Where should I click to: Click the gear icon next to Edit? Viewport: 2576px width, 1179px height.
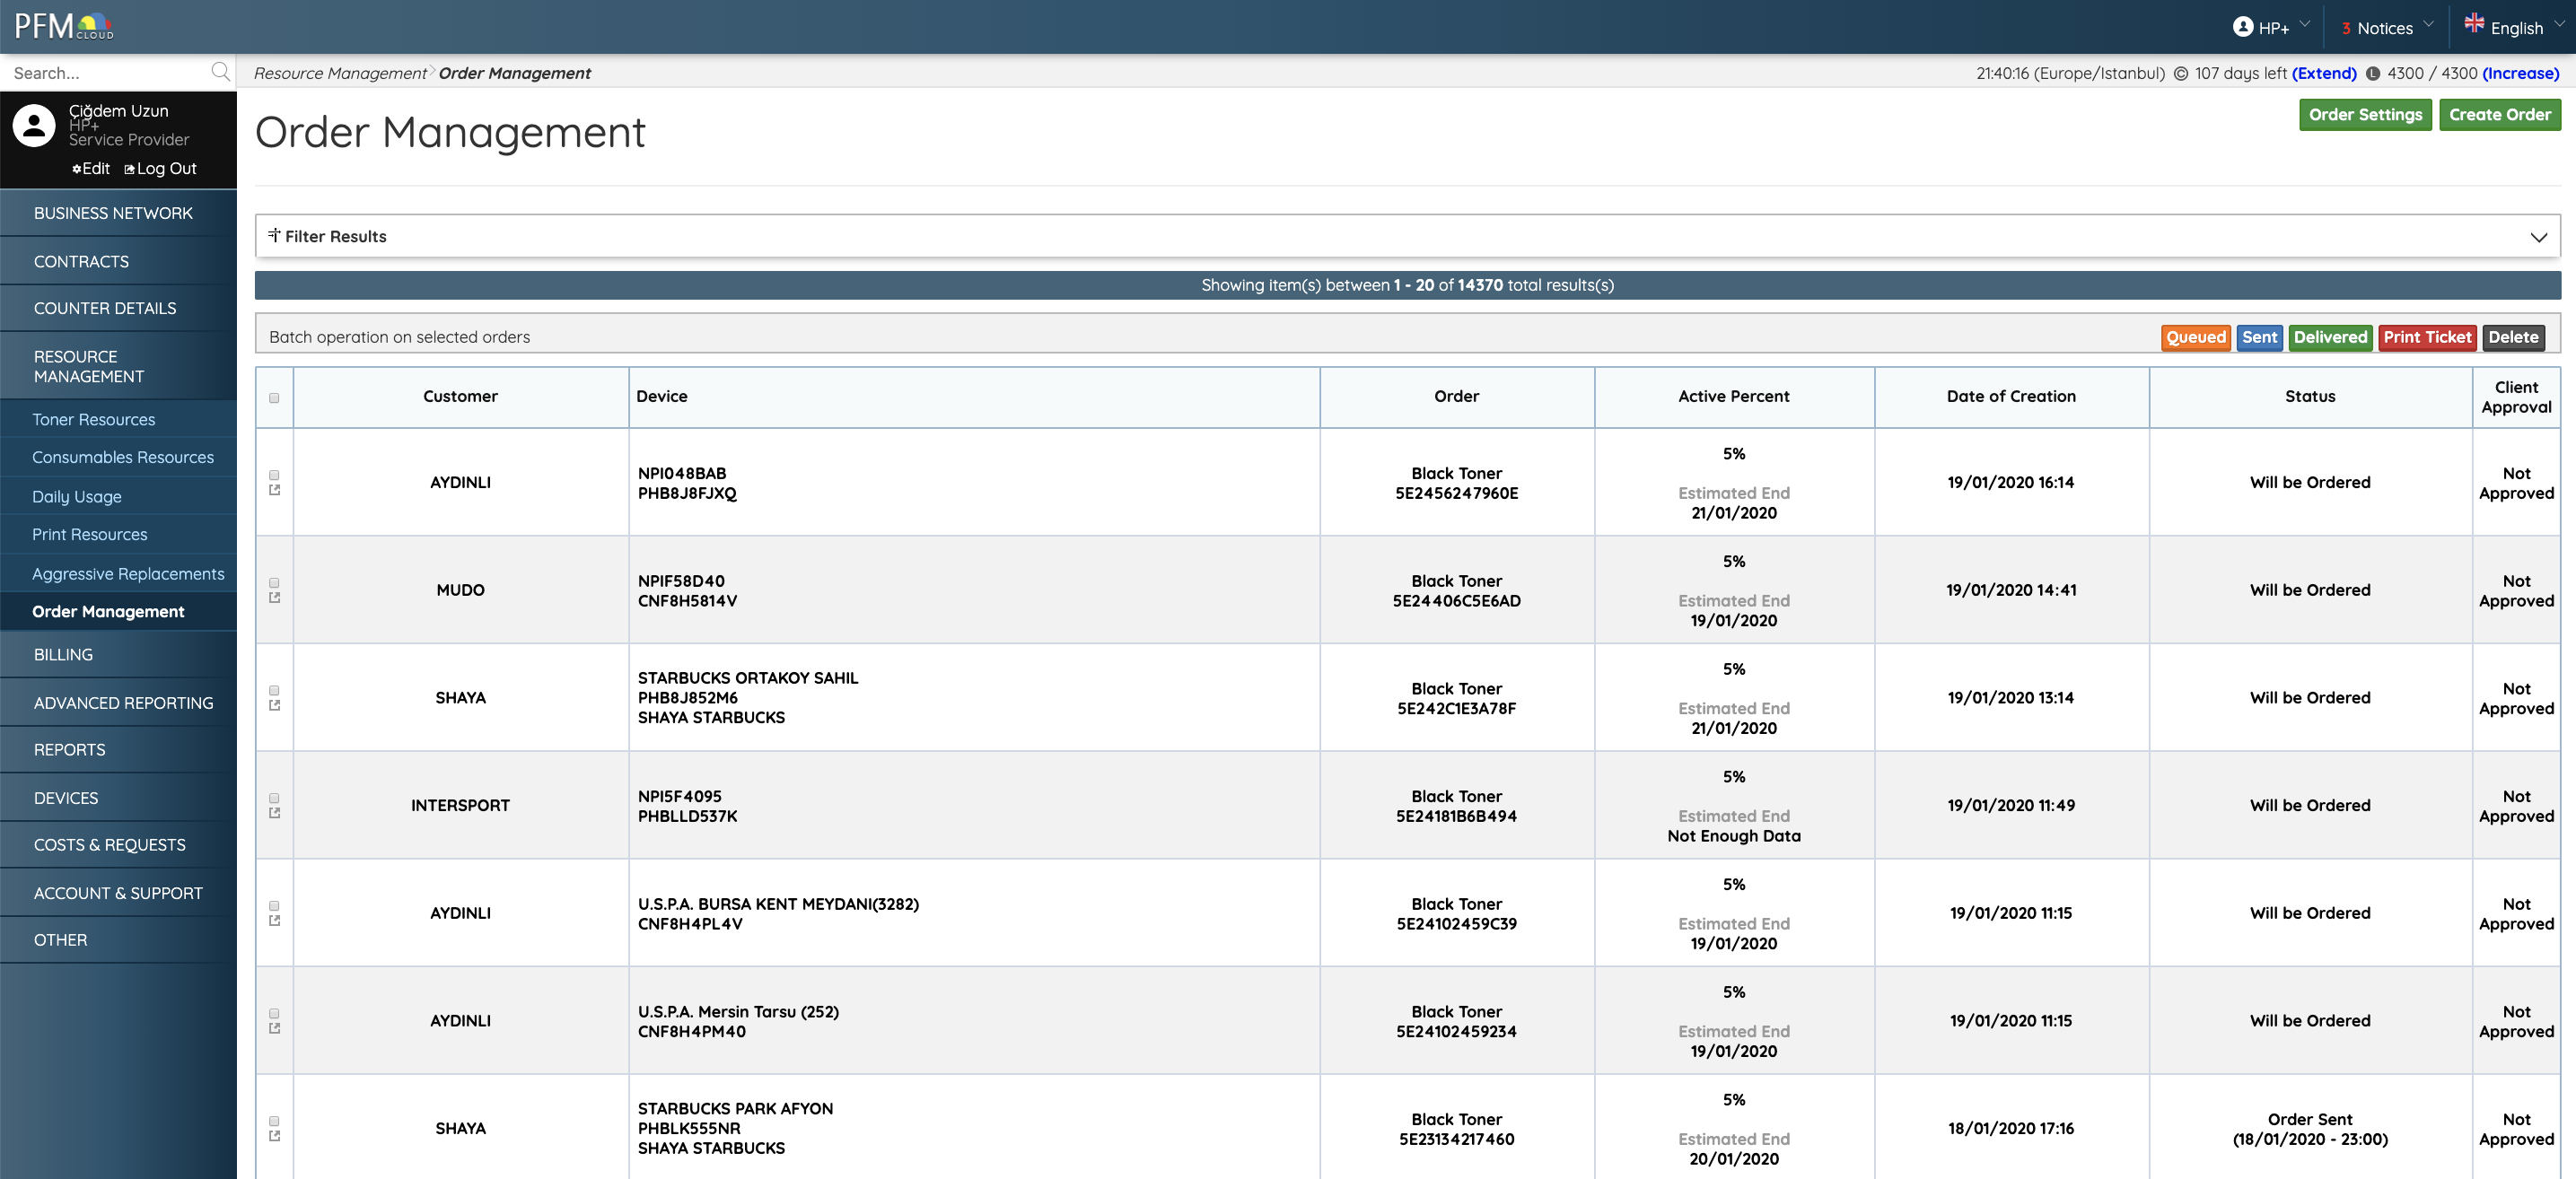click(76, 168)
